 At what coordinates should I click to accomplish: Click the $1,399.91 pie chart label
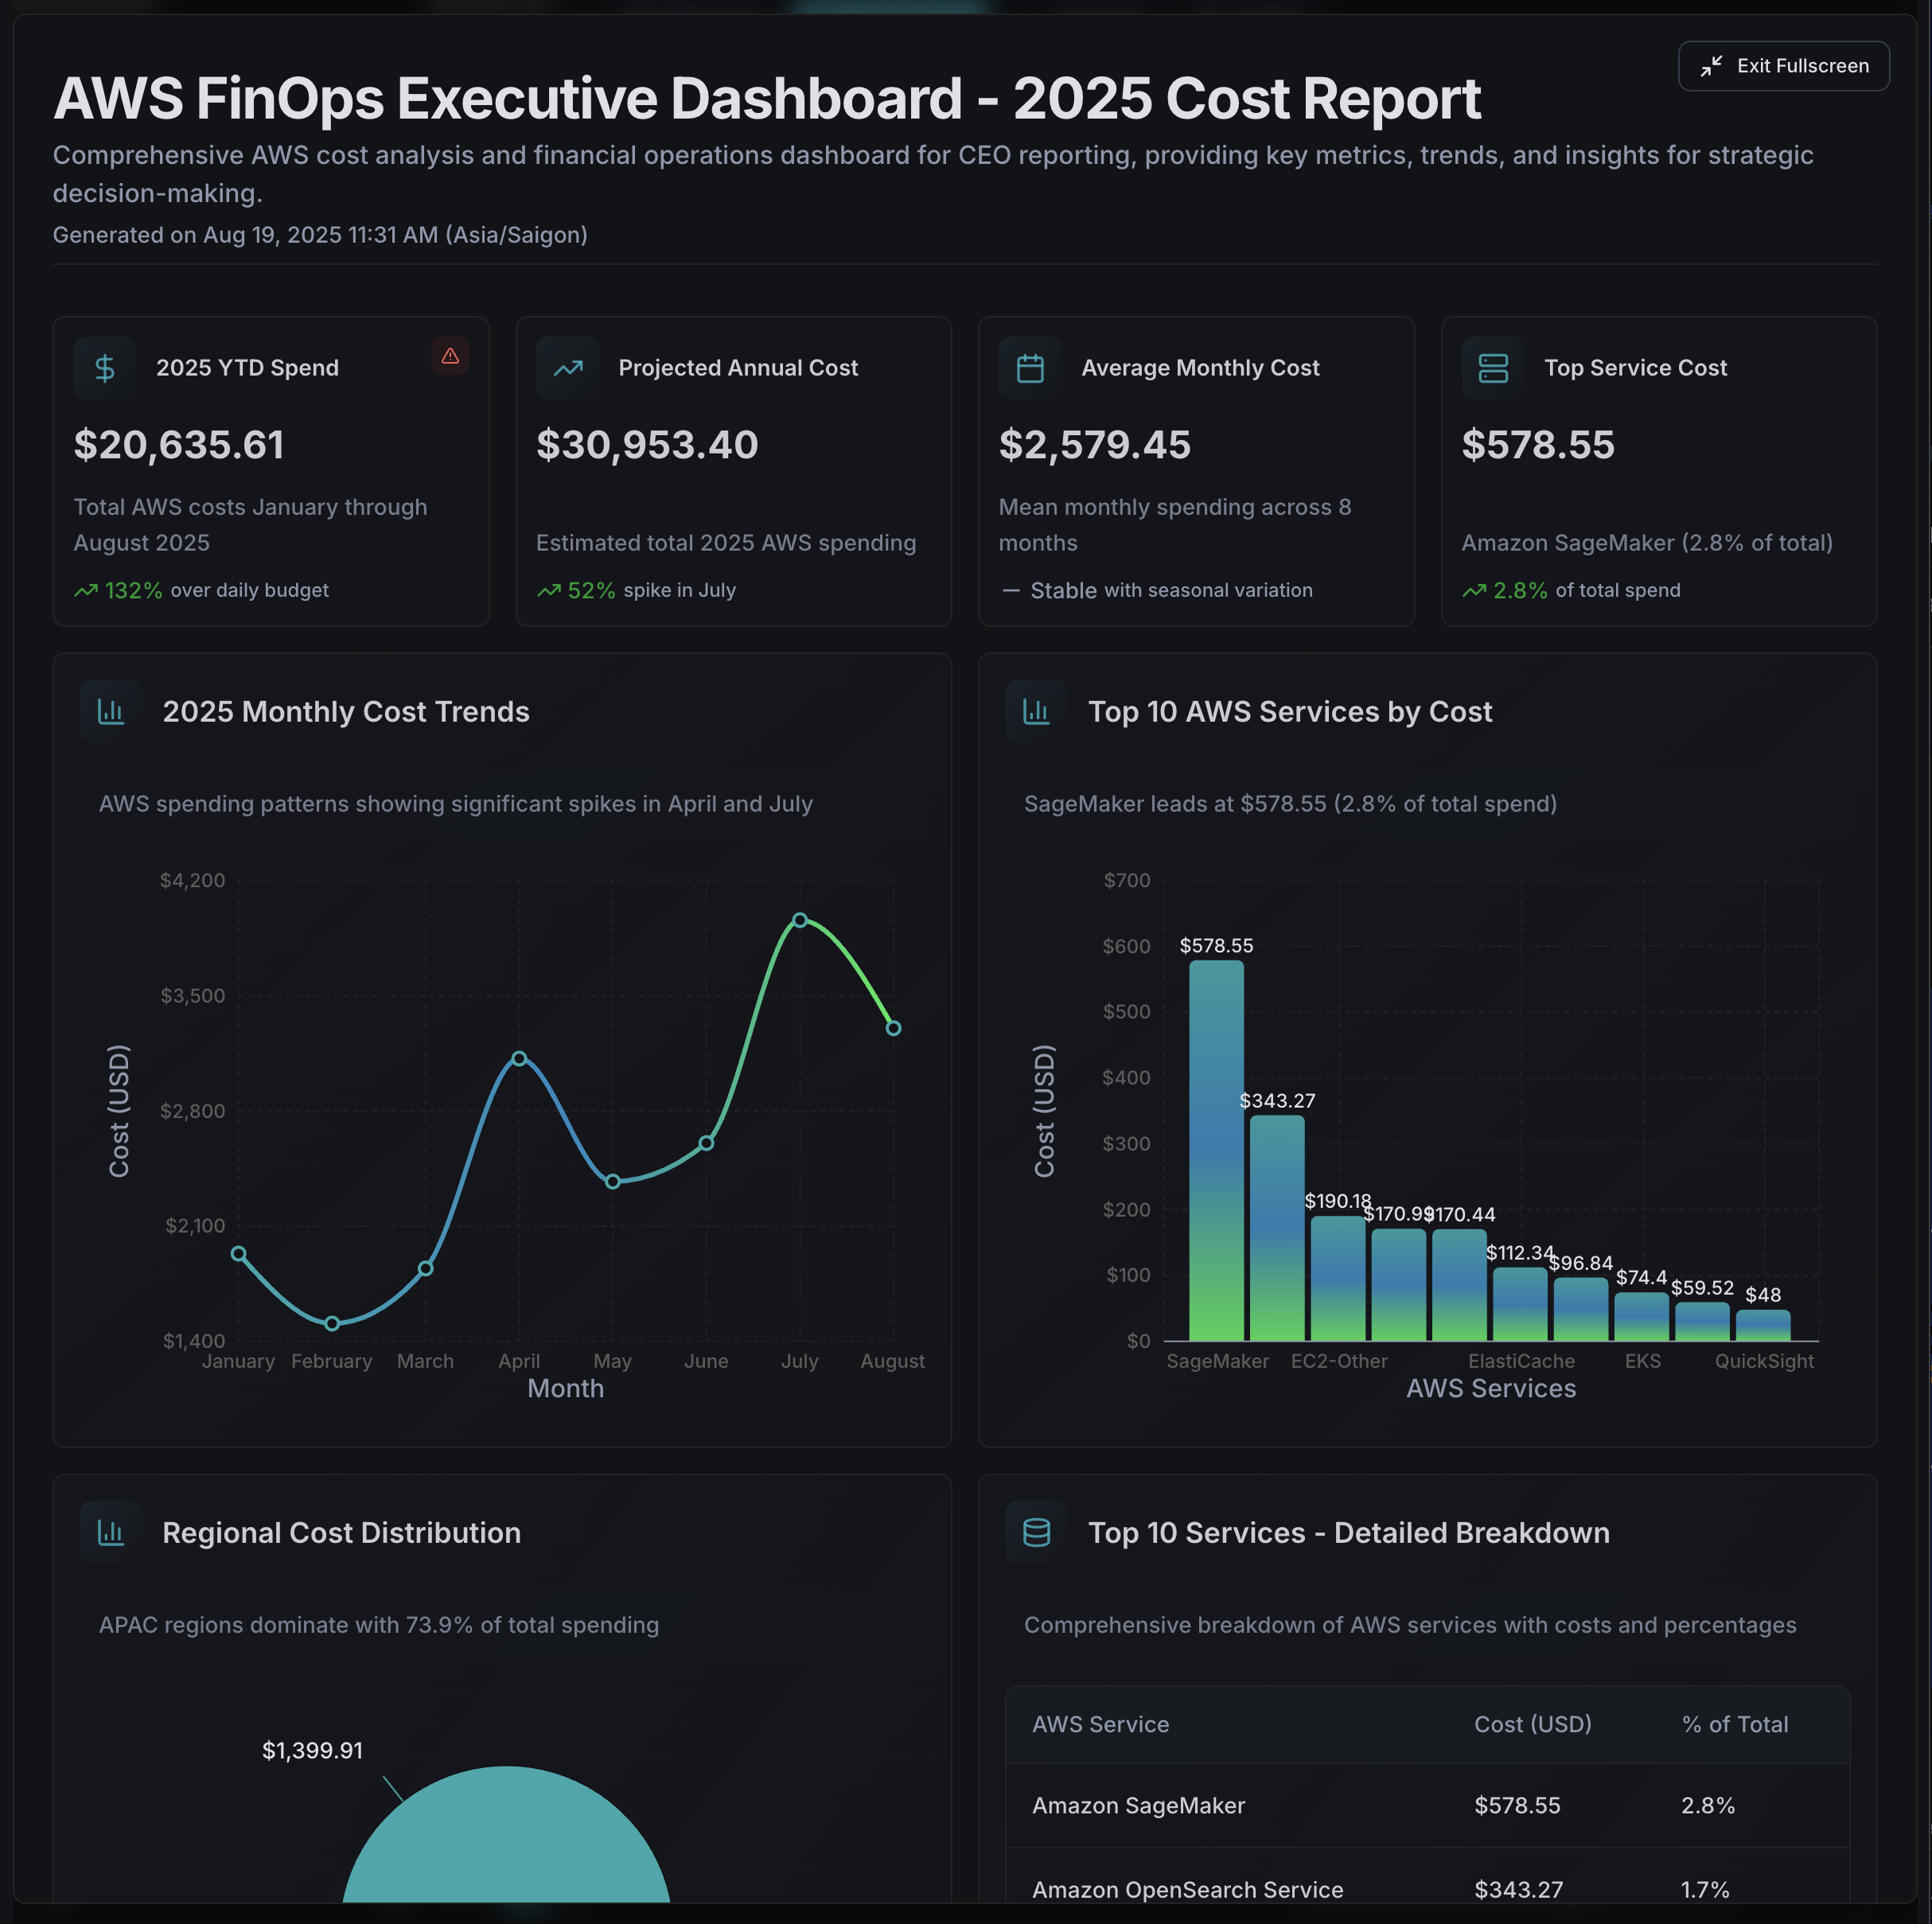[312, 1750]
